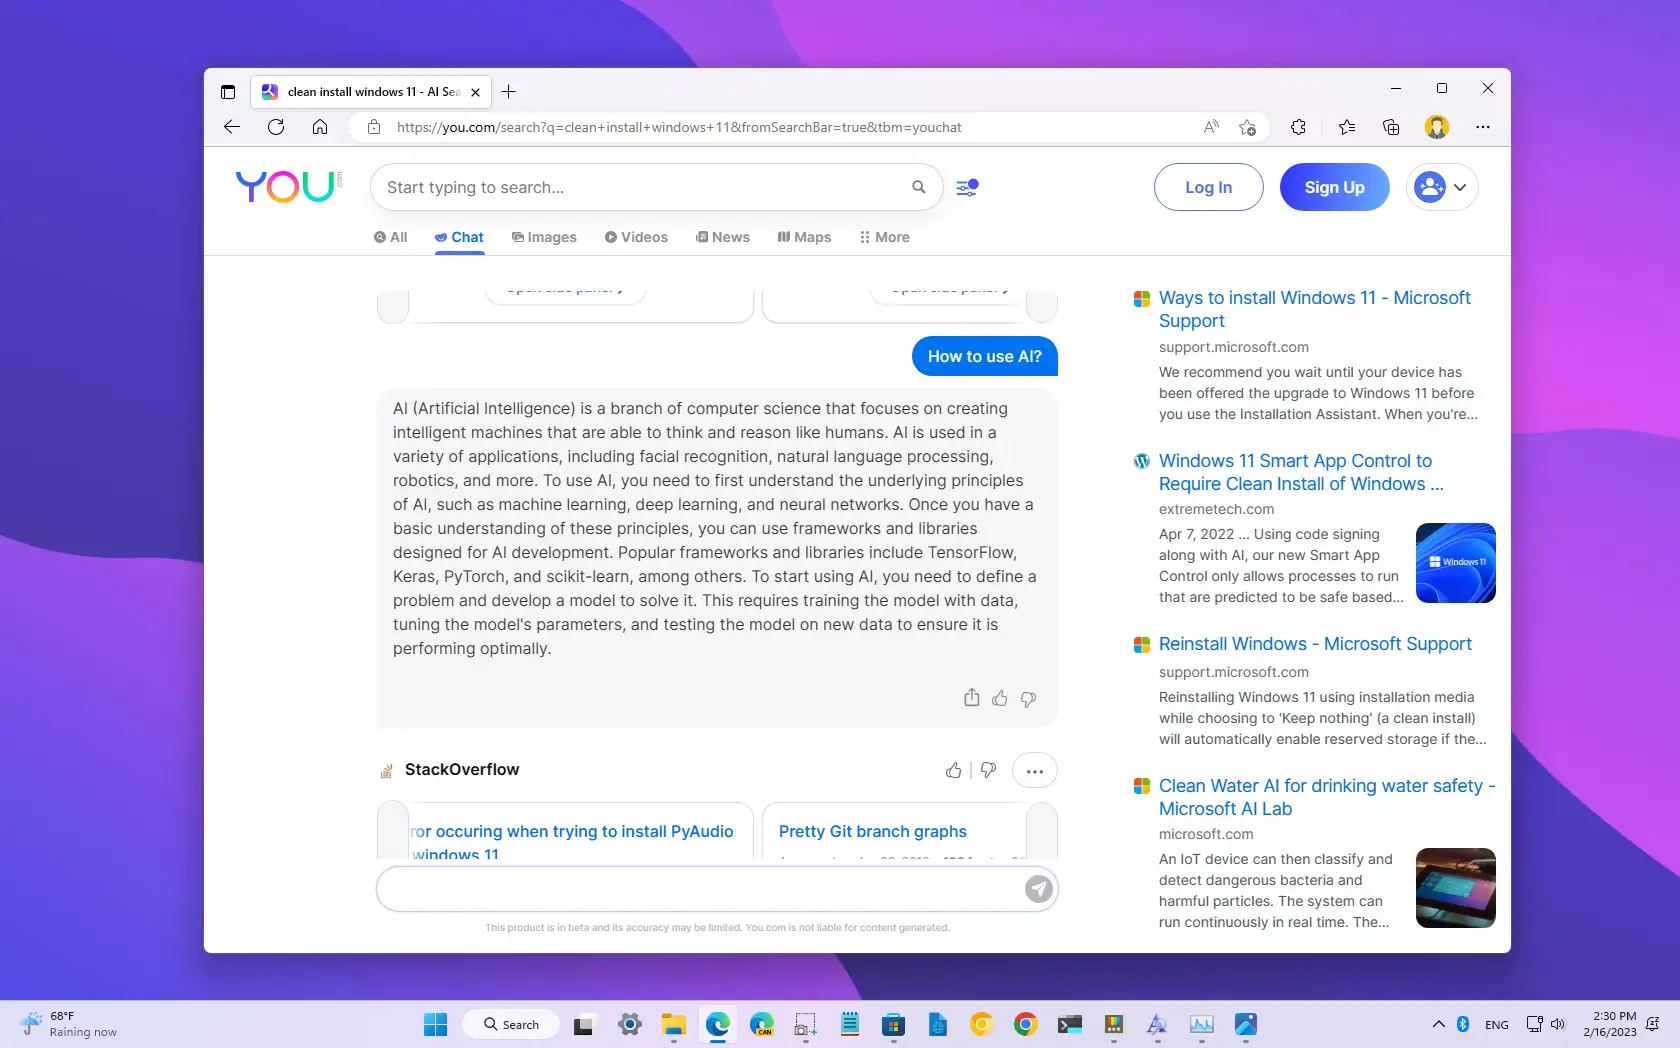The width and height of the screenshot is (1680, 1048).
Task: Open the browser home page
Action: [320, 127]
